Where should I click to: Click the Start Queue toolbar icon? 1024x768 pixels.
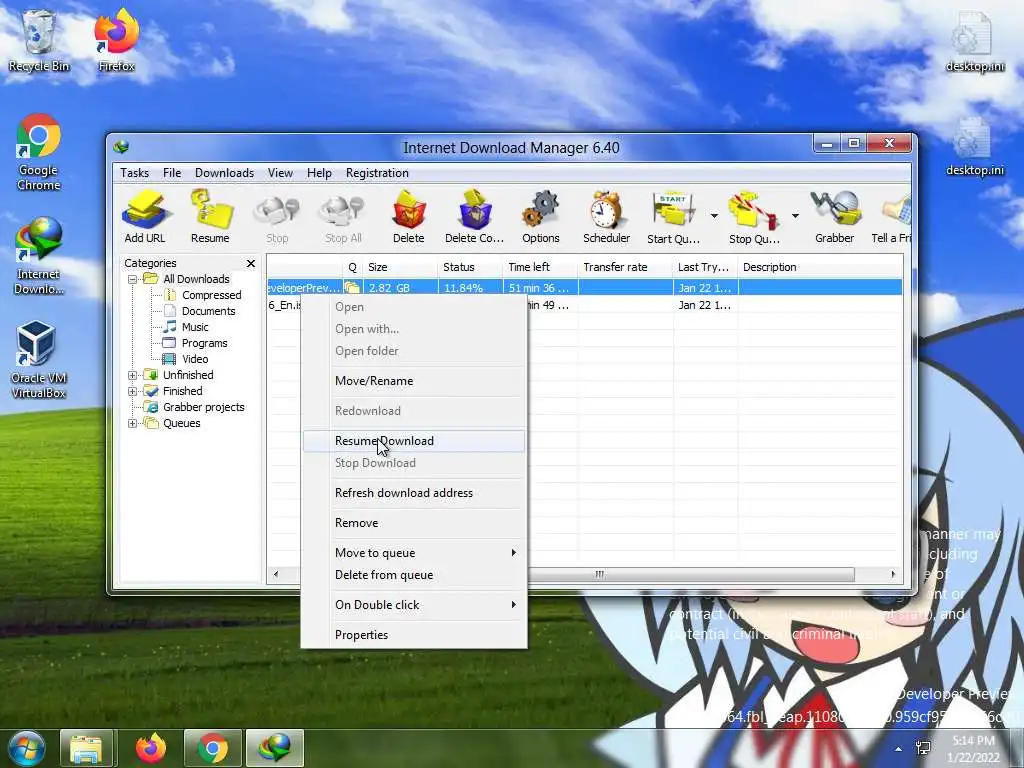coord(673,217)
